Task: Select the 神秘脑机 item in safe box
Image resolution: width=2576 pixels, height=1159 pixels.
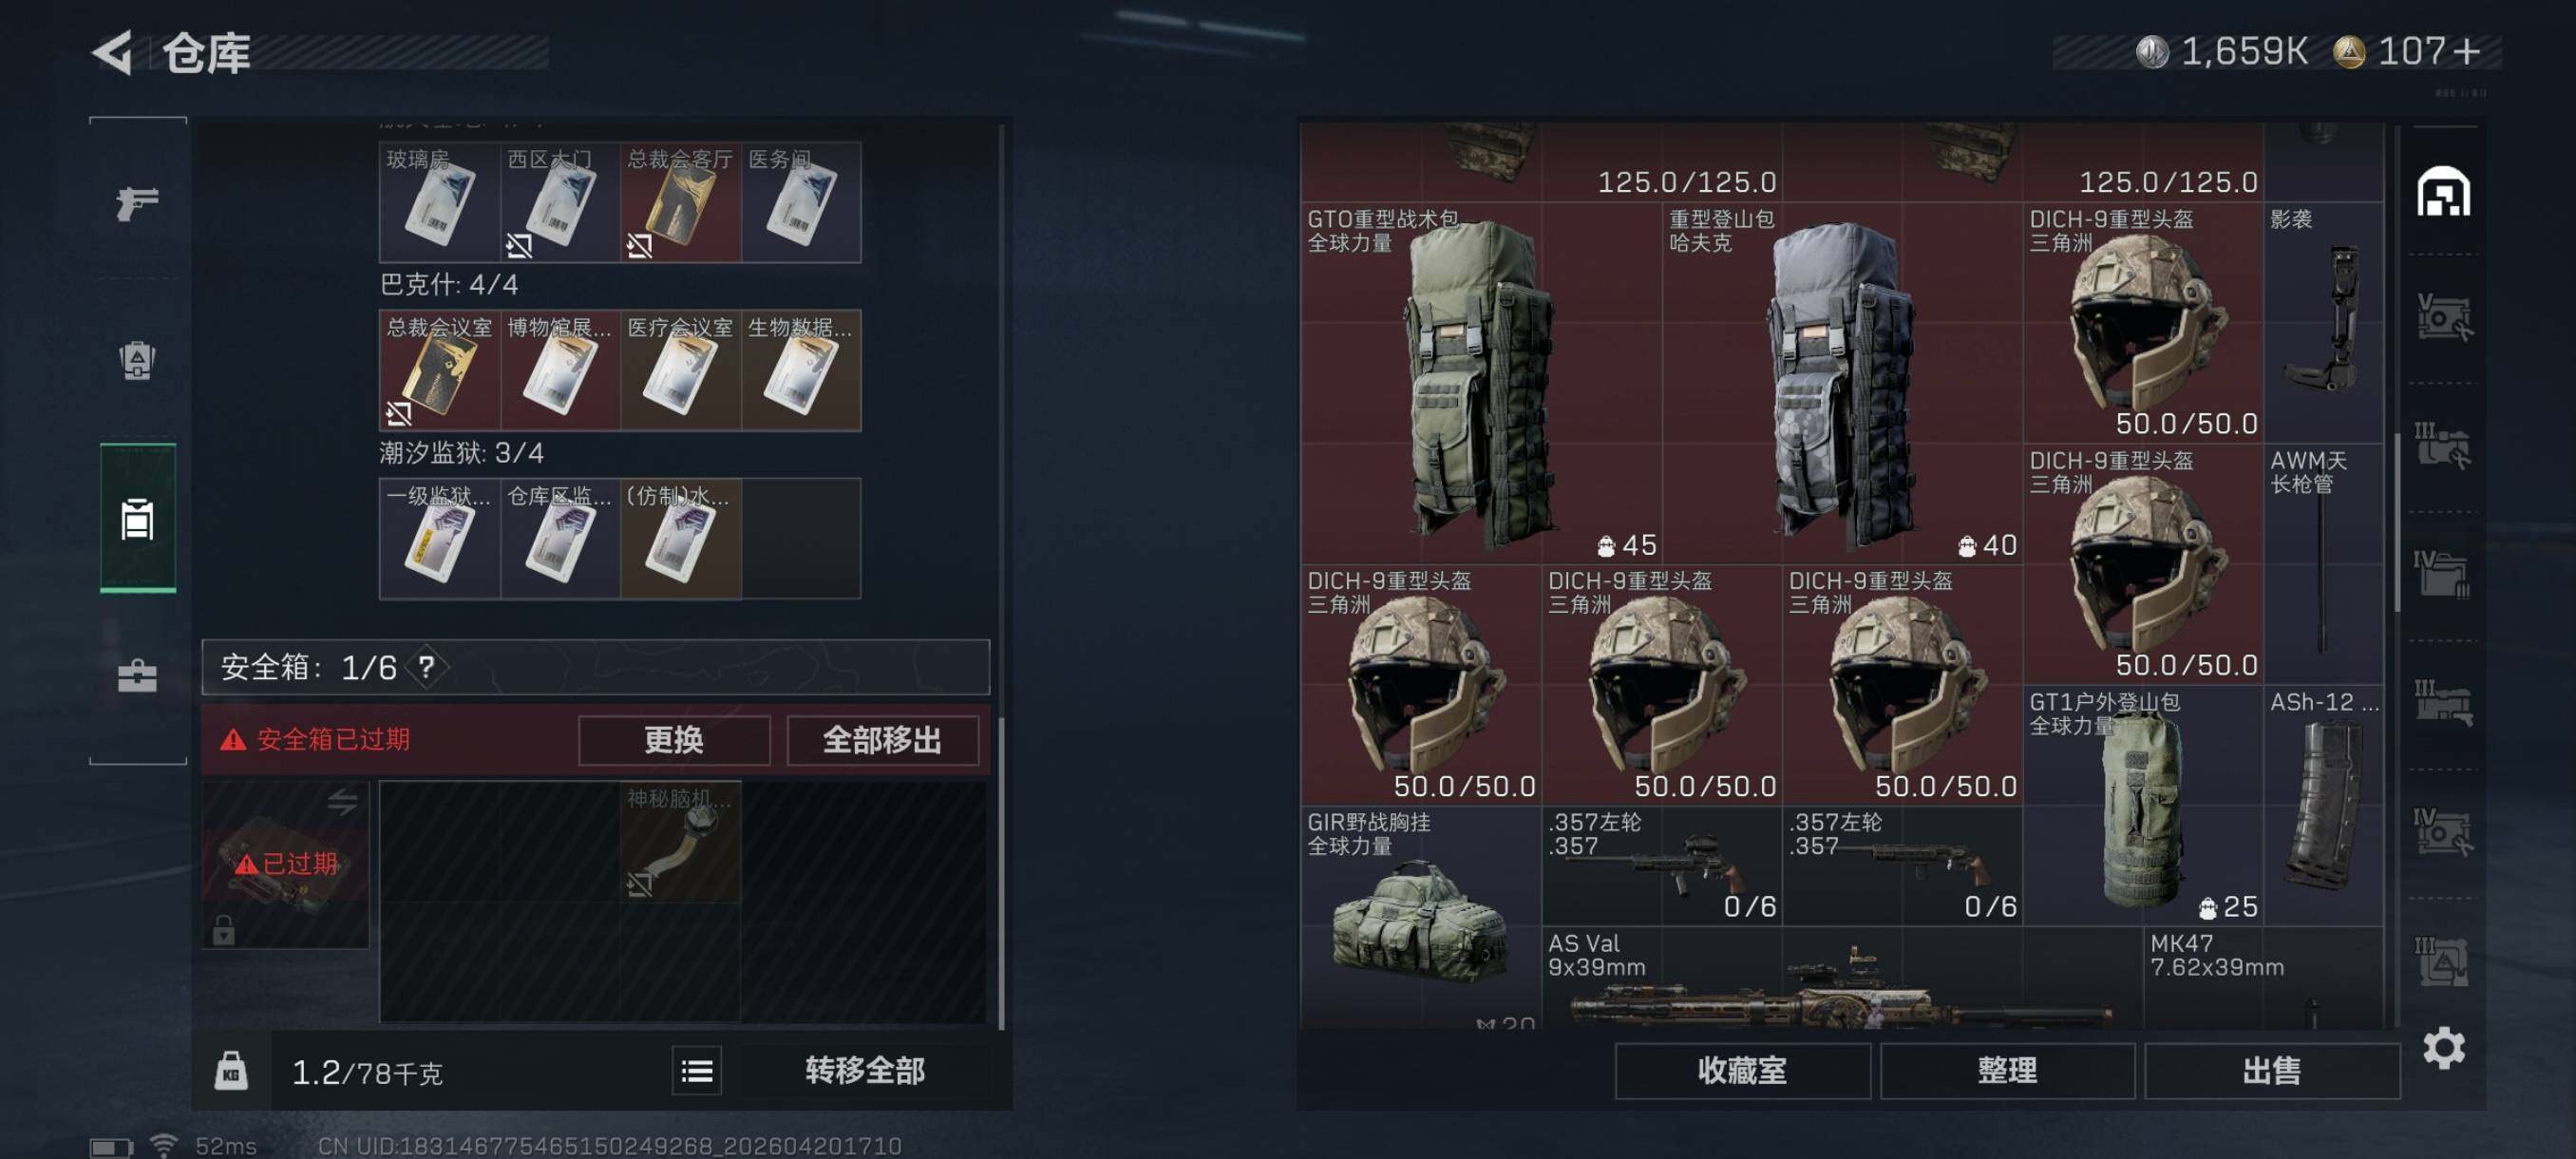Action: click(x=680, y=842)
